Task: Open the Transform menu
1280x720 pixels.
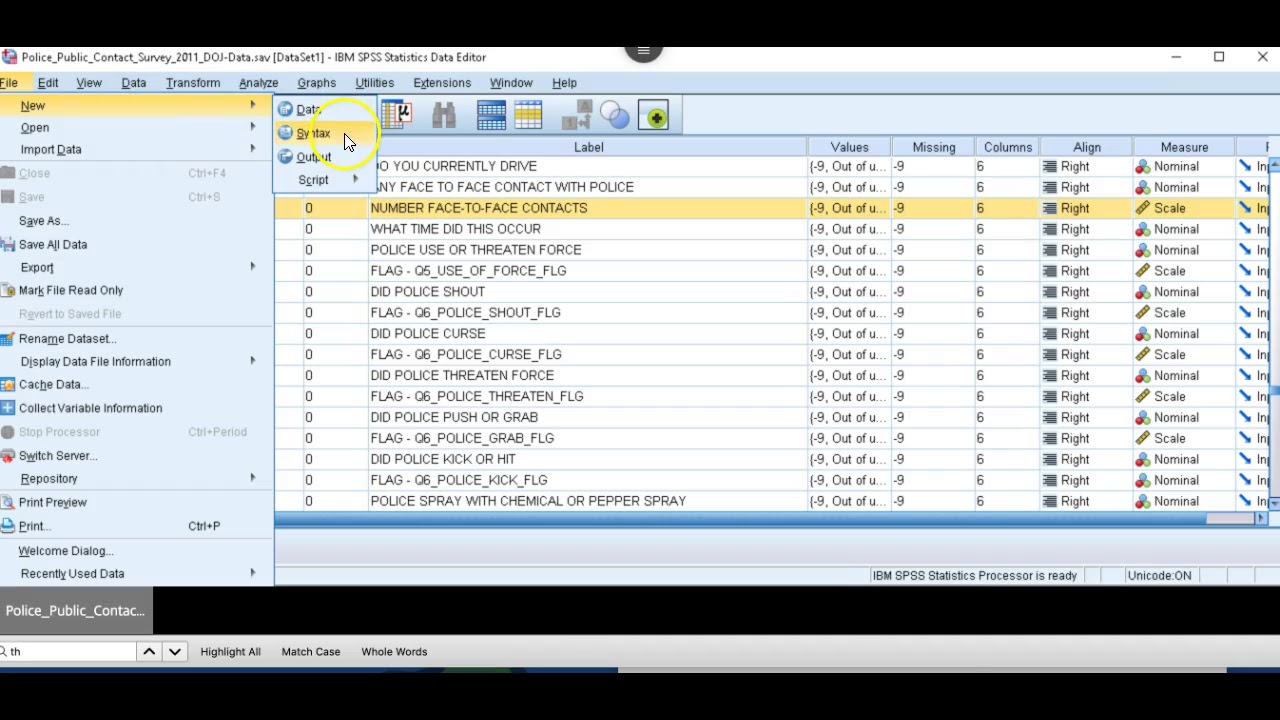Action: coord(193,83)
